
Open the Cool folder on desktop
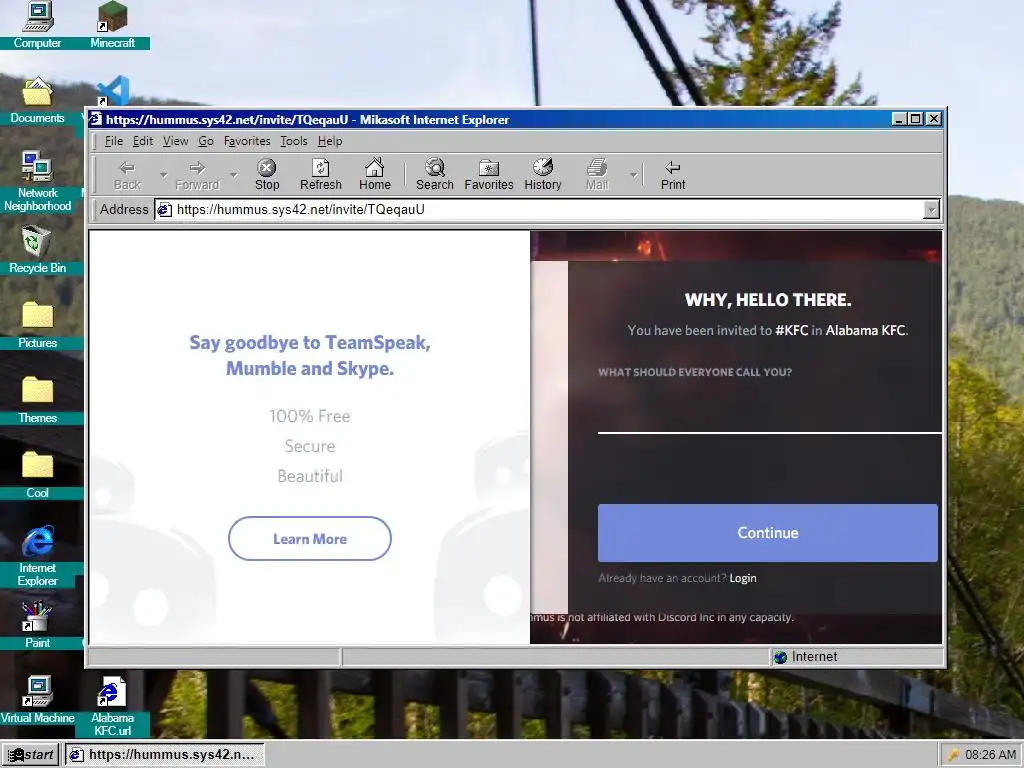pyautogui.click(x=37, y=475)
